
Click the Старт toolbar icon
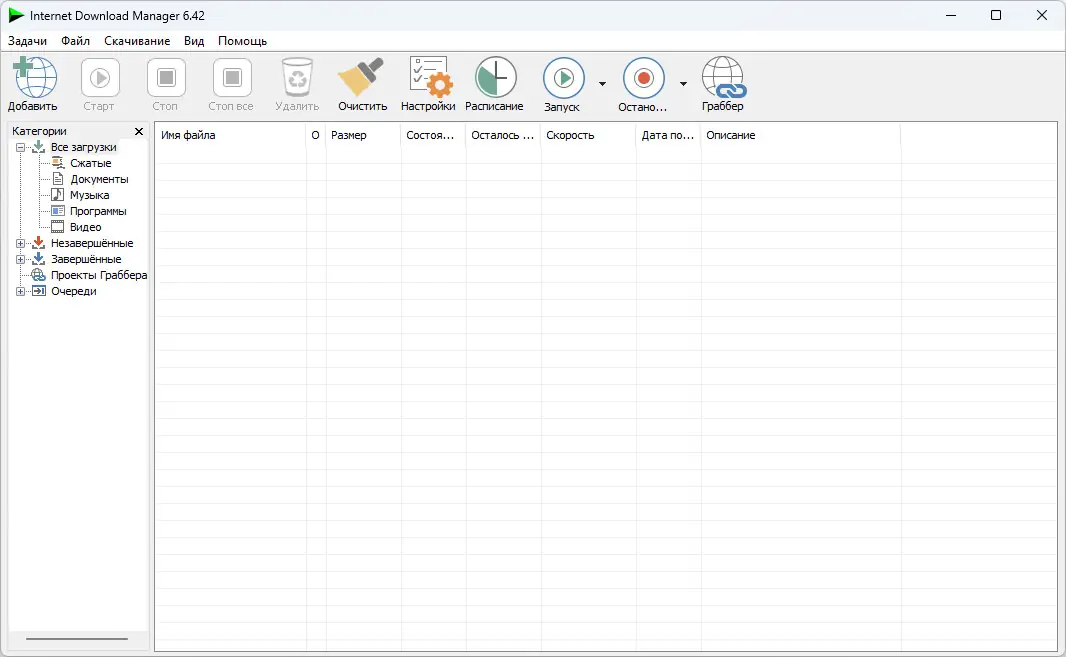coord(100,78)
